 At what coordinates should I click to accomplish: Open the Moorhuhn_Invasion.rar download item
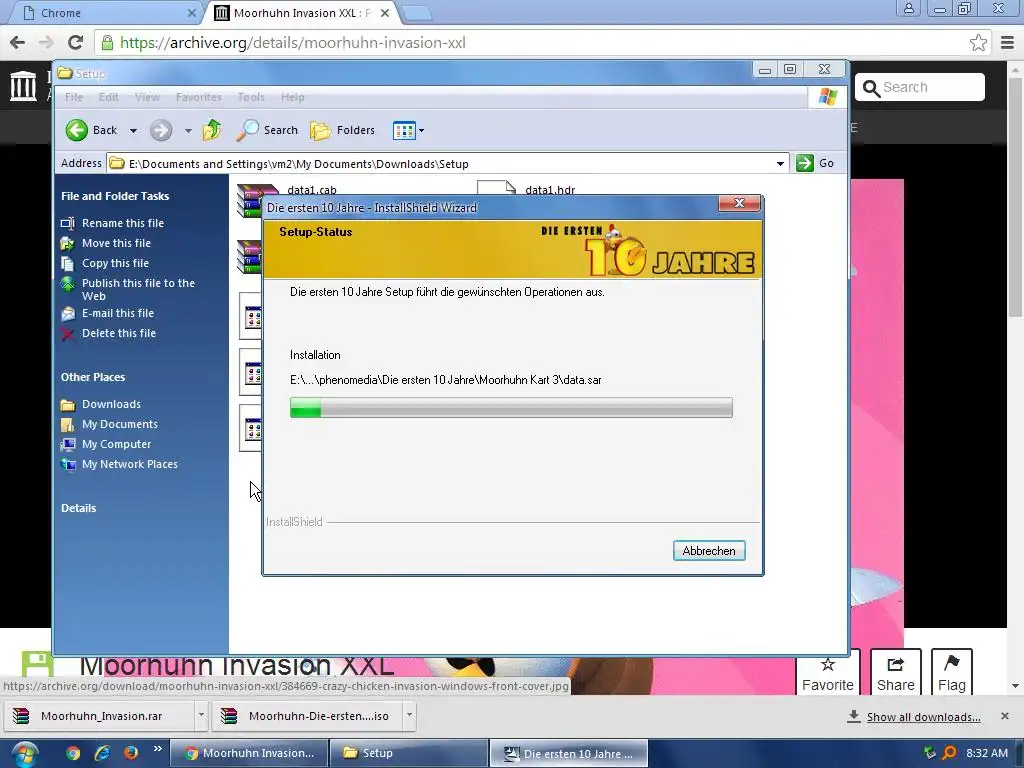coord(99,716)
